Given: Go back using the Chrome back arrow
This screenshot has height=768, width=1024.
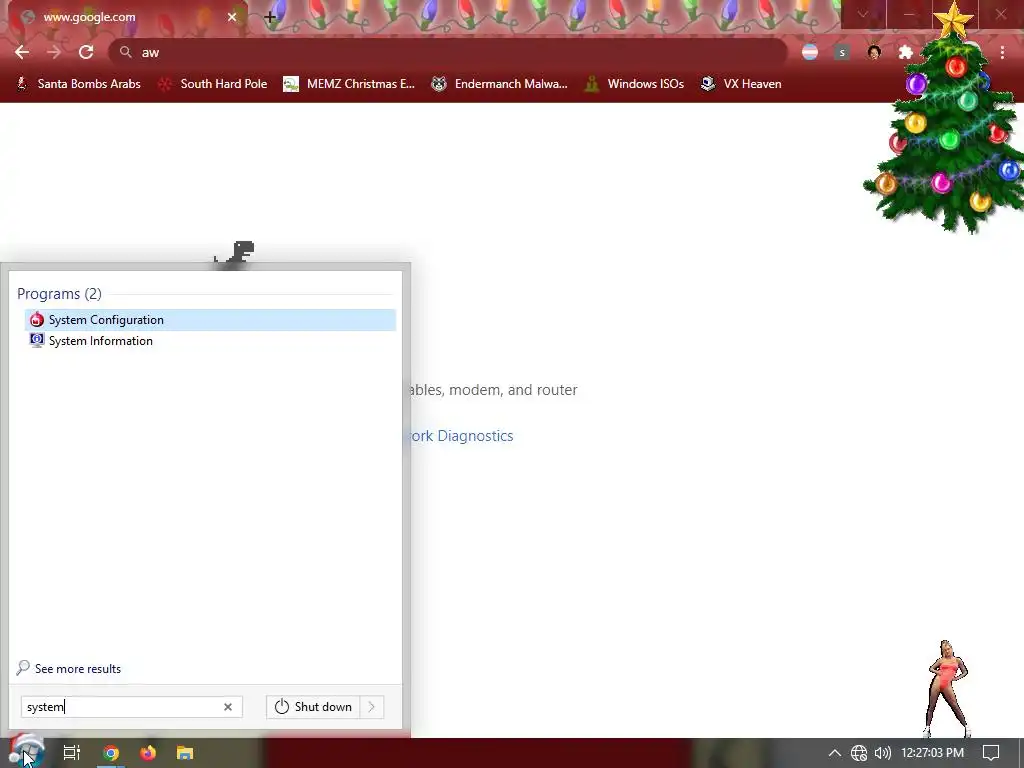Looking at the screenshot, I should pos(22,52).
